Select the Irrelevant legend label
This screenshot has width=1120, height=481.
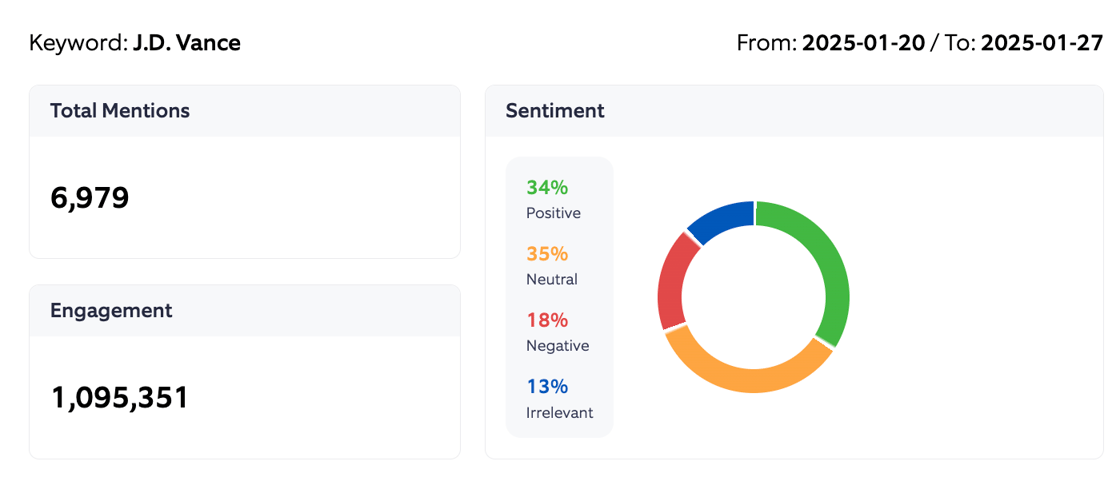[x=559, y=413]
